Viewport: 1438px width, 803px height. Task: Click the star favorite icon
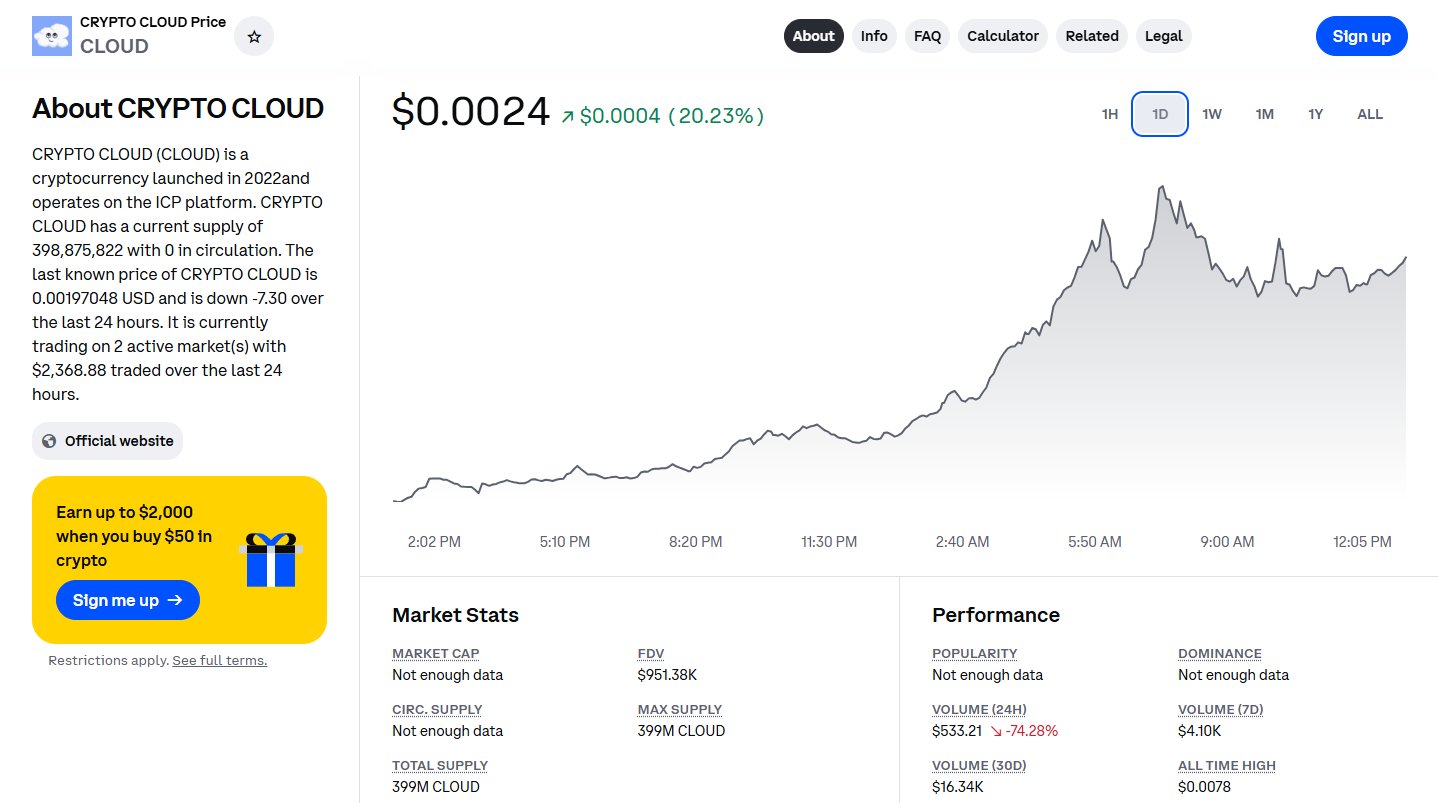pos(254,37)
